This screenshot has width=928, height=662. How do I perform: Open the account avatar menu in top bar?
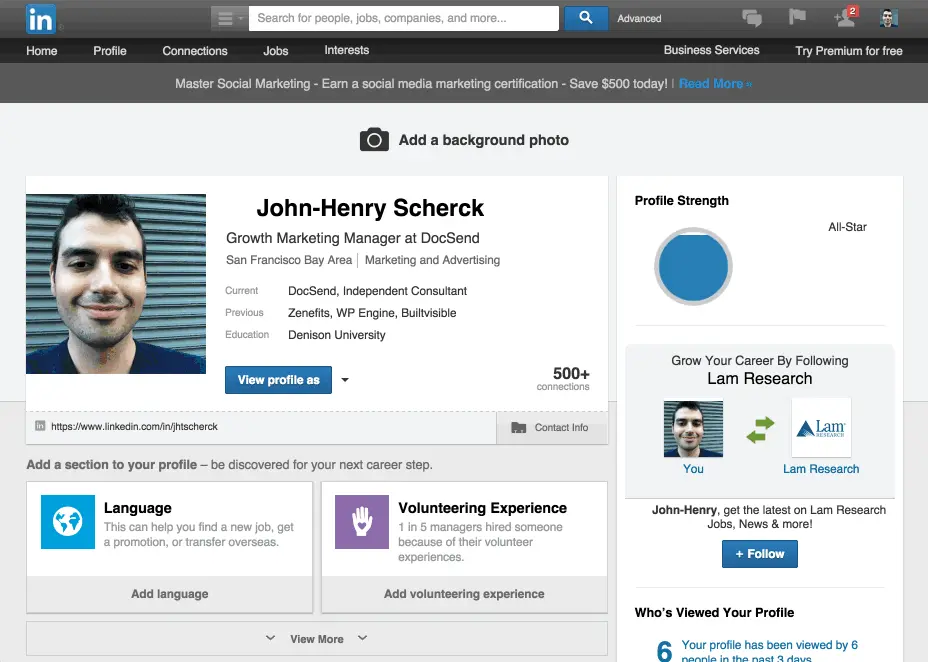point(888,18)
